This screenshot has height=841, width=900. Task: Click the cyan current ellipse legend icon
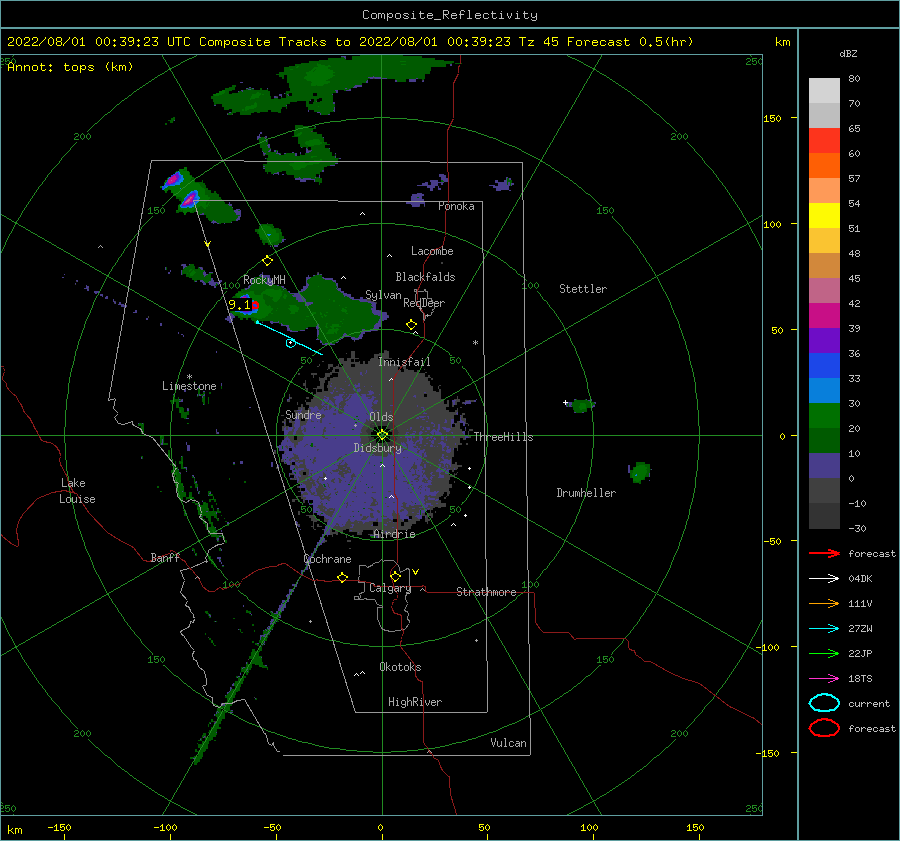[x=824, y=703]
